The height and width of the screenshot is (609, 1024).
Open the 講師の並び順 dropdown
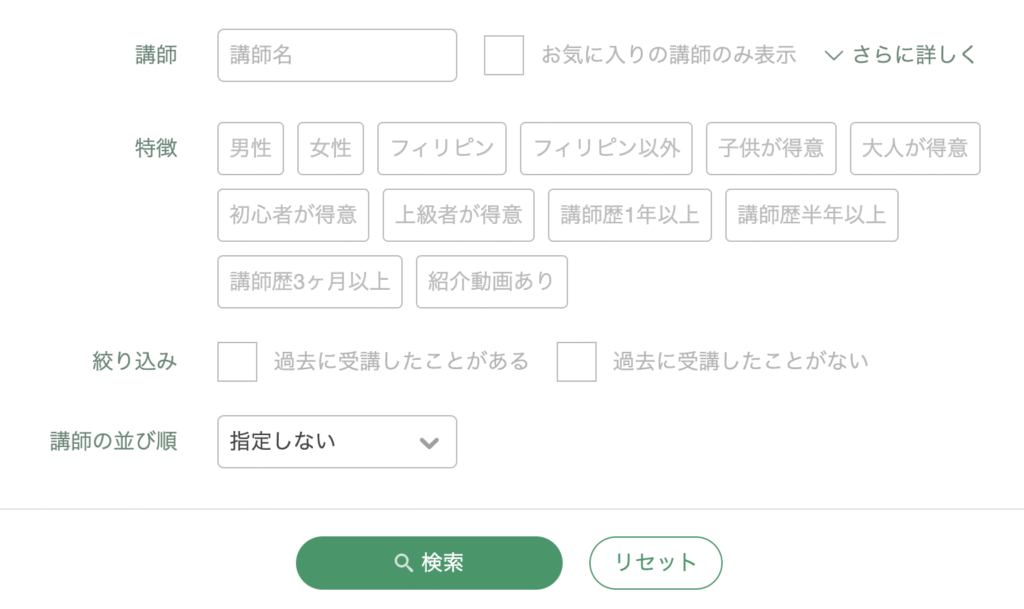pos(337,442)
